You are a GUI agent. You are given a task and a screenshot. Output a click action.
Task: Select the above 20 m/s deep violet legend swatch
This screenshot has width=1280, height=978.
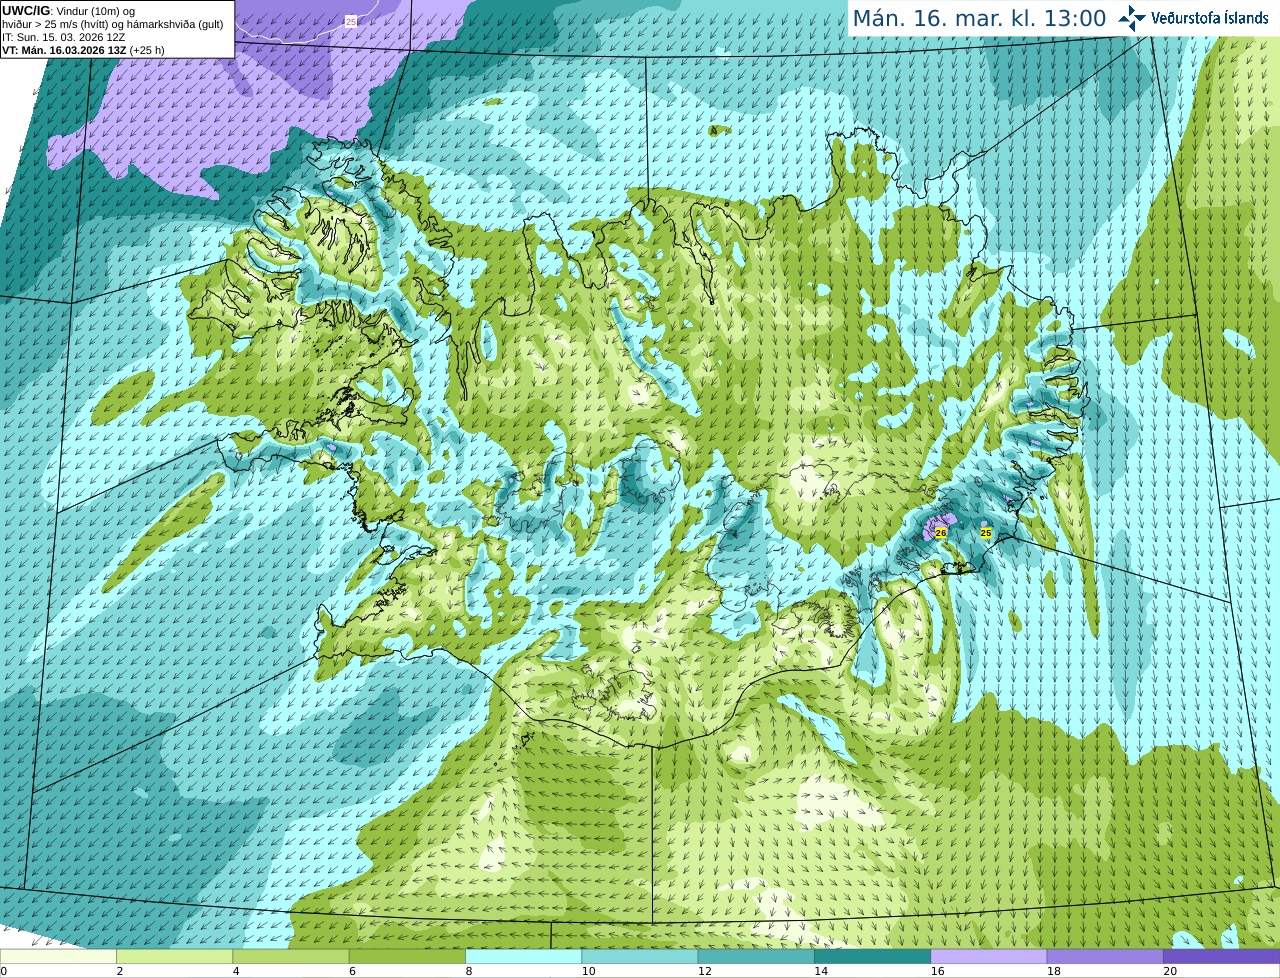[x=1221, y=956]
